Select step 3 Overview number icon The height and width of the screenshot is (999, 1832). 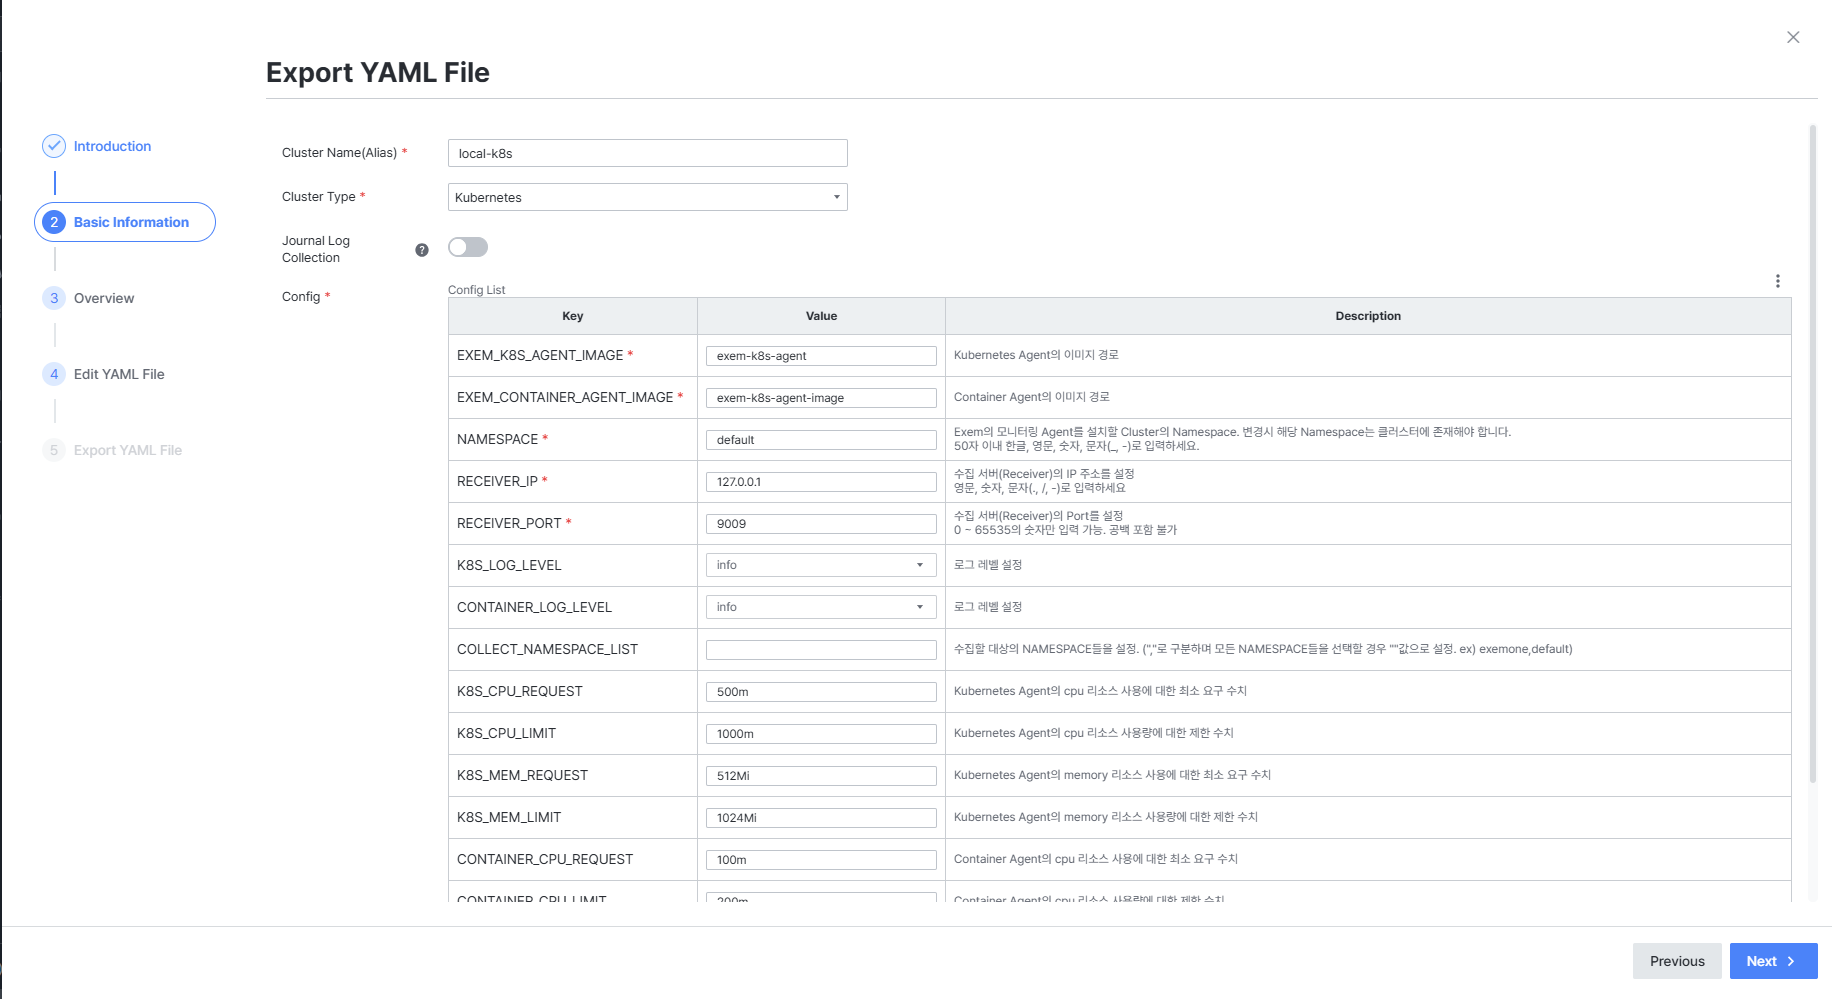[54, 298]
